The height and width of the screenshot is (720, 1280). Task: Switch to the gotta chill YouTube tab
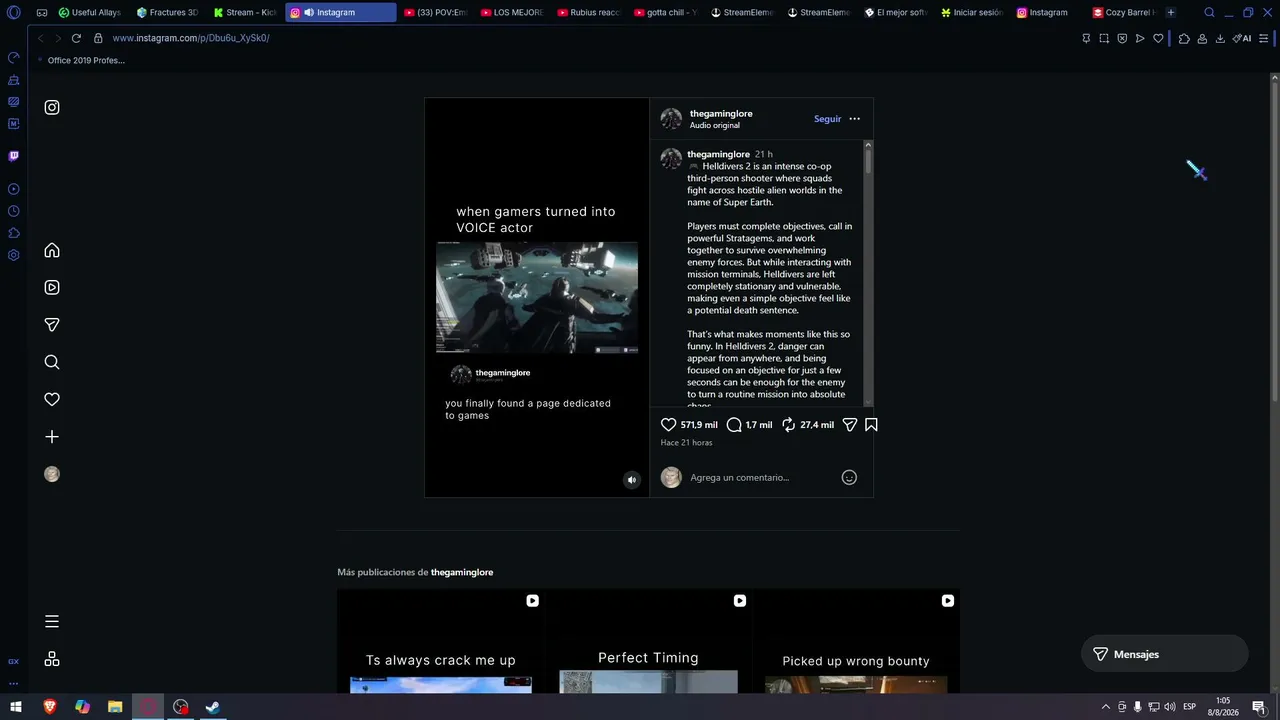[666, 13]
